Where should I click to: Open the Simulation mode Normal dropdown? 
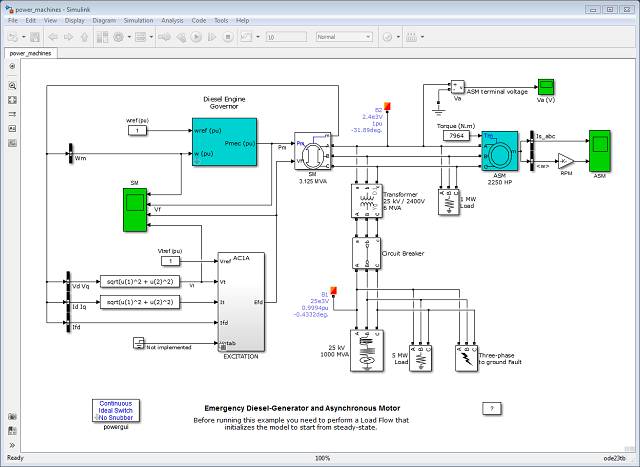[x=342, y=37]
